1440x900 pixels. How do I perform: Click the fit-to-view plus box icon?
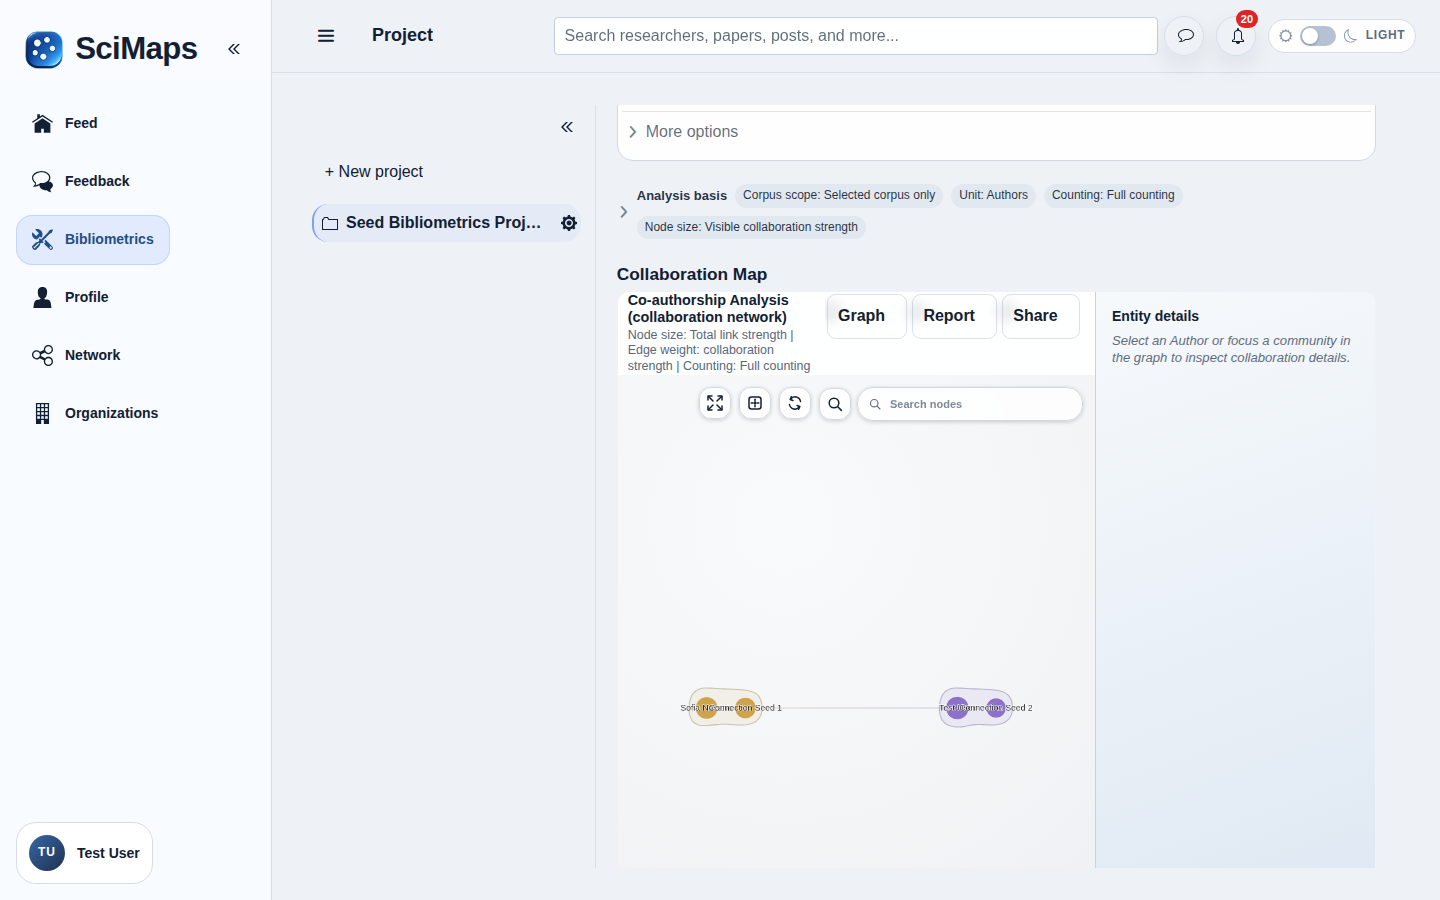tap(755, 404)
